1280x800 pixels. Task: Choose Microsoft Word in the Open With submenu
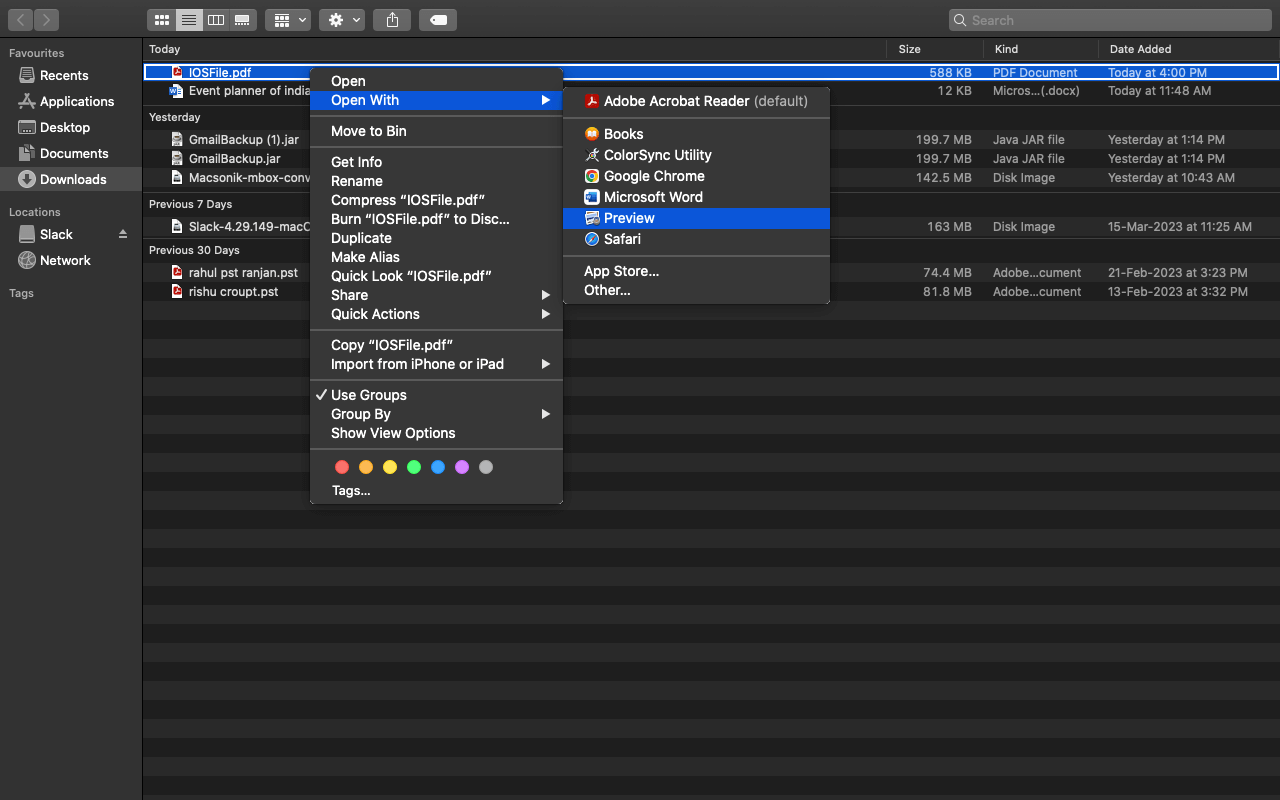[x=696, y=197]
